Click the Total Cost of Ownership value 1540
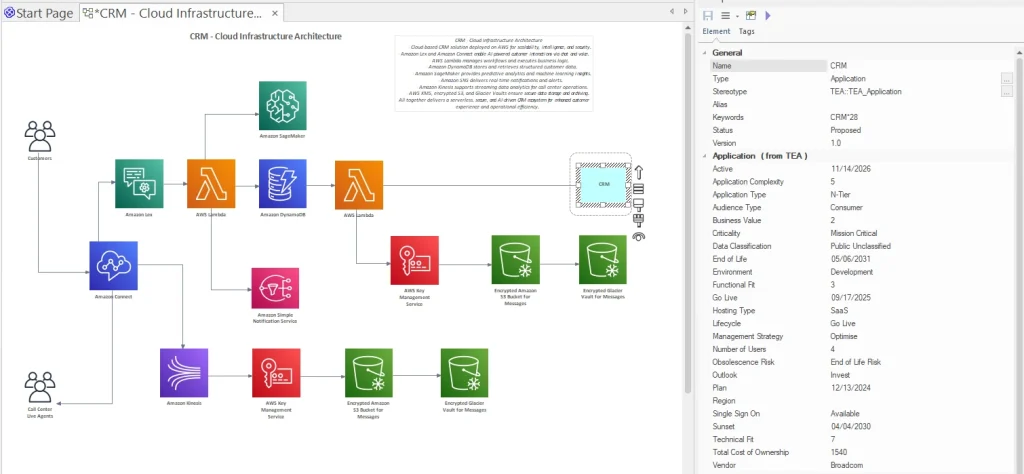The height and width of the screenshot is (474, 1024). coord(838,452)
